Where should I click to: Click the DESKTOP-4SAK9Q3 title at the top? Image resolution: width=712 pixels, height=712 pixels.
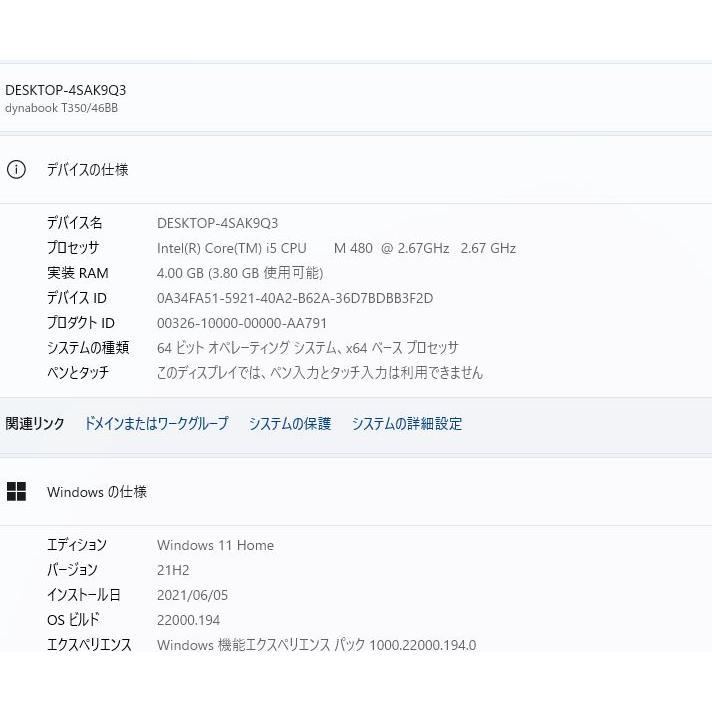[66, 90]
